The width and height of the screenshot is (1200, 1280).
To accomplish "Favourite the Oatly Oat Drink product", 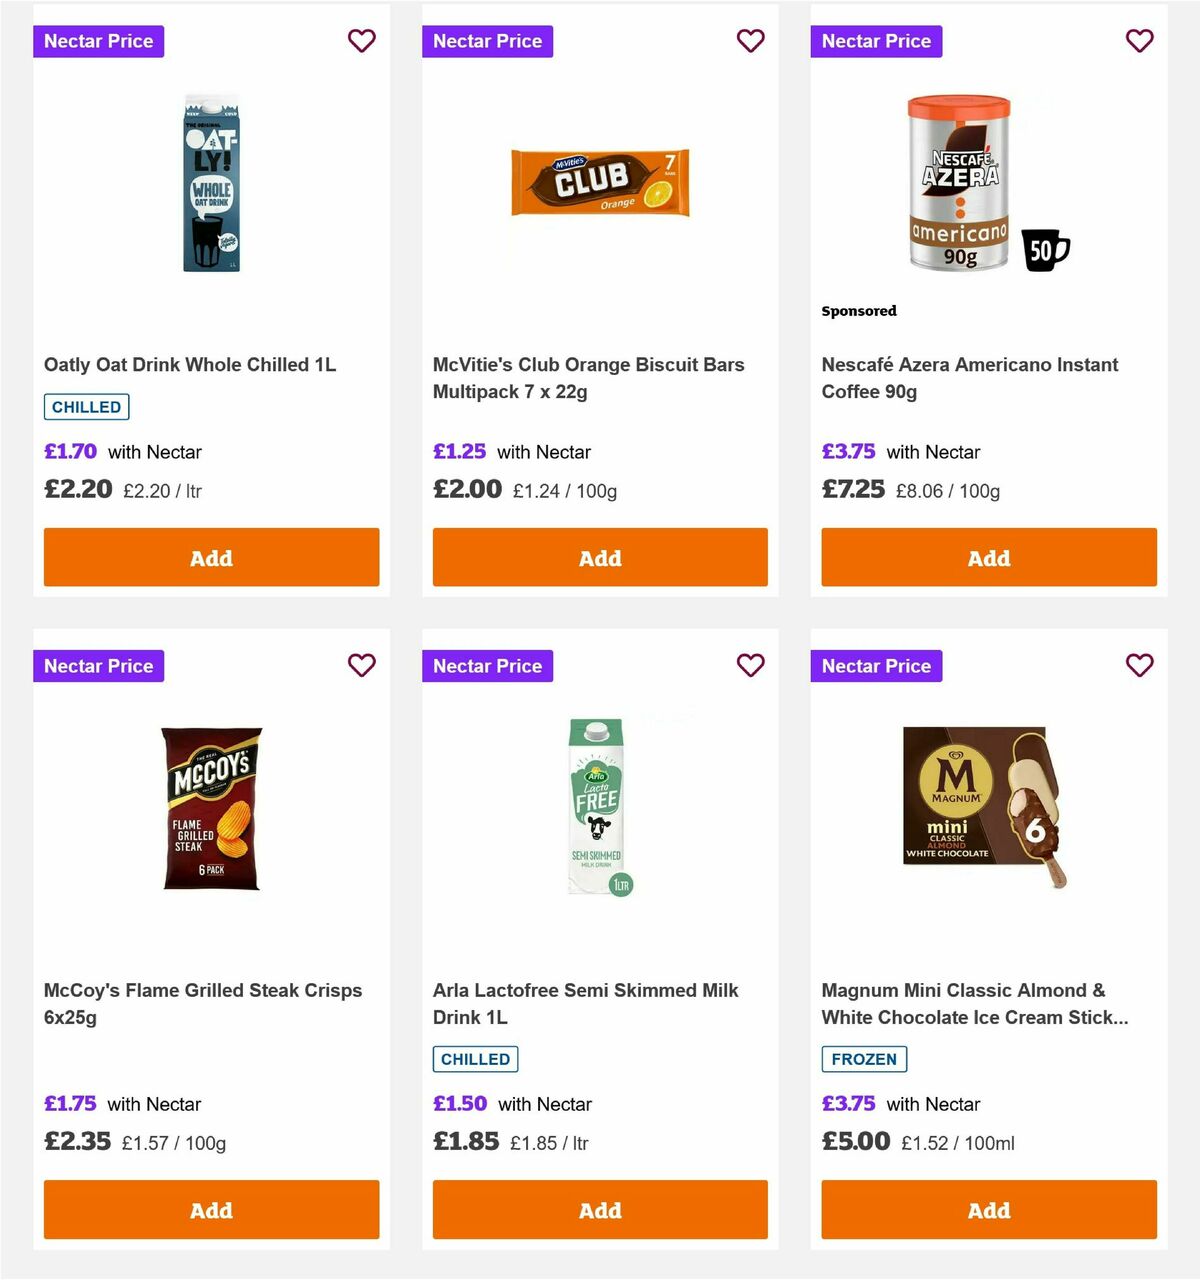I will point(362,41).
